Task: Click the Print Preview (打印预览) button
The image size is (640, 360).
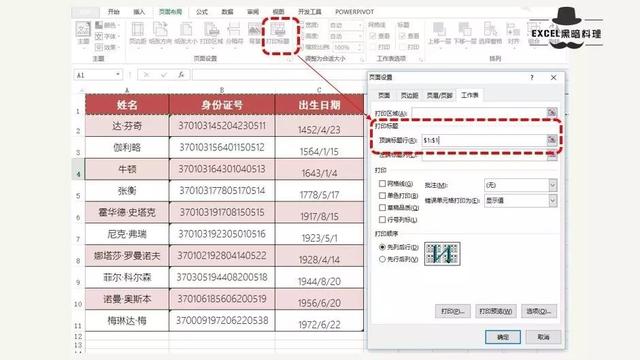Action: 496,311
